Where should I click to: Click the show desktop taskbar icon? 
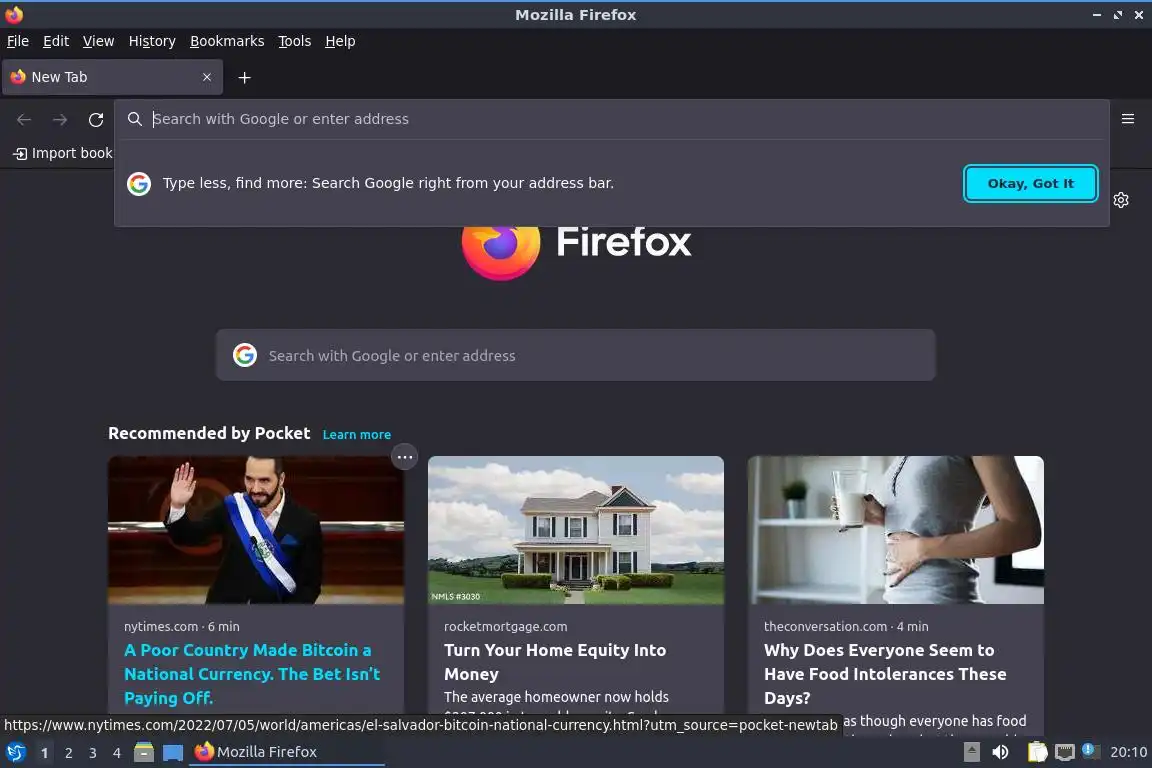click(173, 753)
